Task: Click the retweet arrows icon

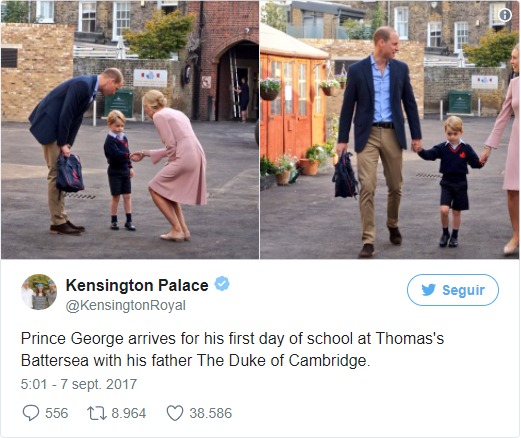Action: tap(97, 413)
